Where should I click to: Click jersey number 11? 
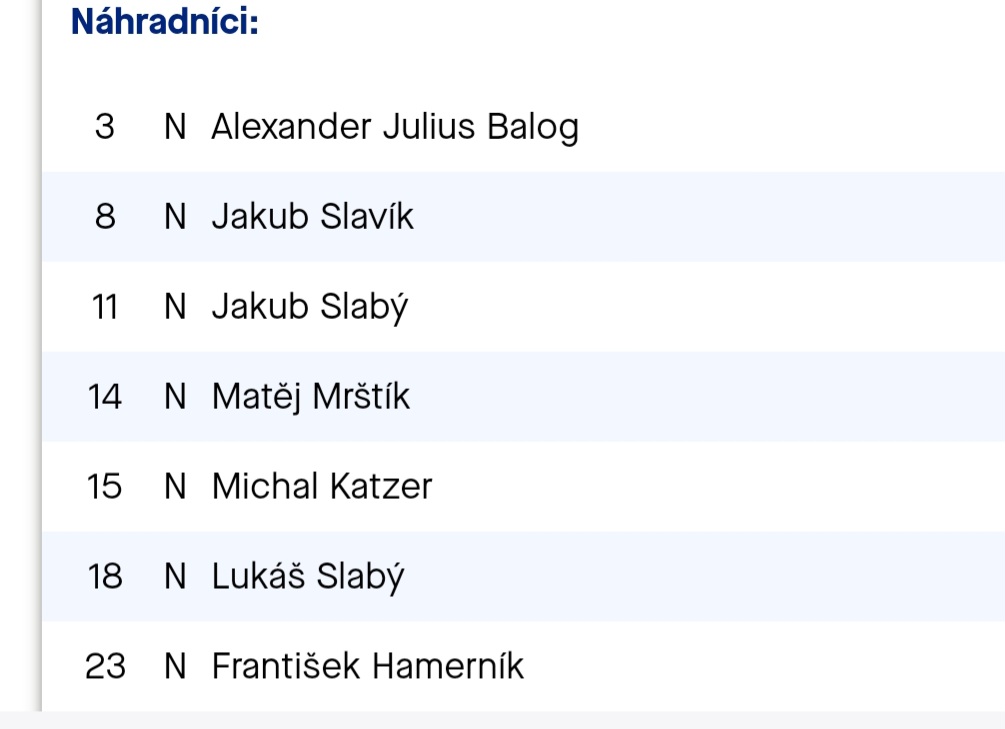click(105, 306)
